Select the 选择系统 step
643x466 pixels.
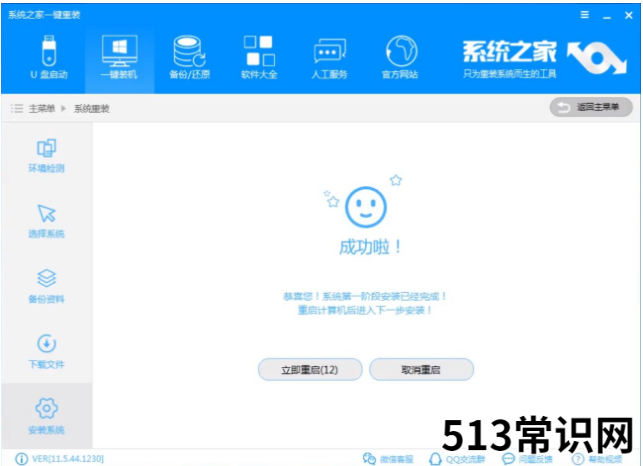click(46, 221)
